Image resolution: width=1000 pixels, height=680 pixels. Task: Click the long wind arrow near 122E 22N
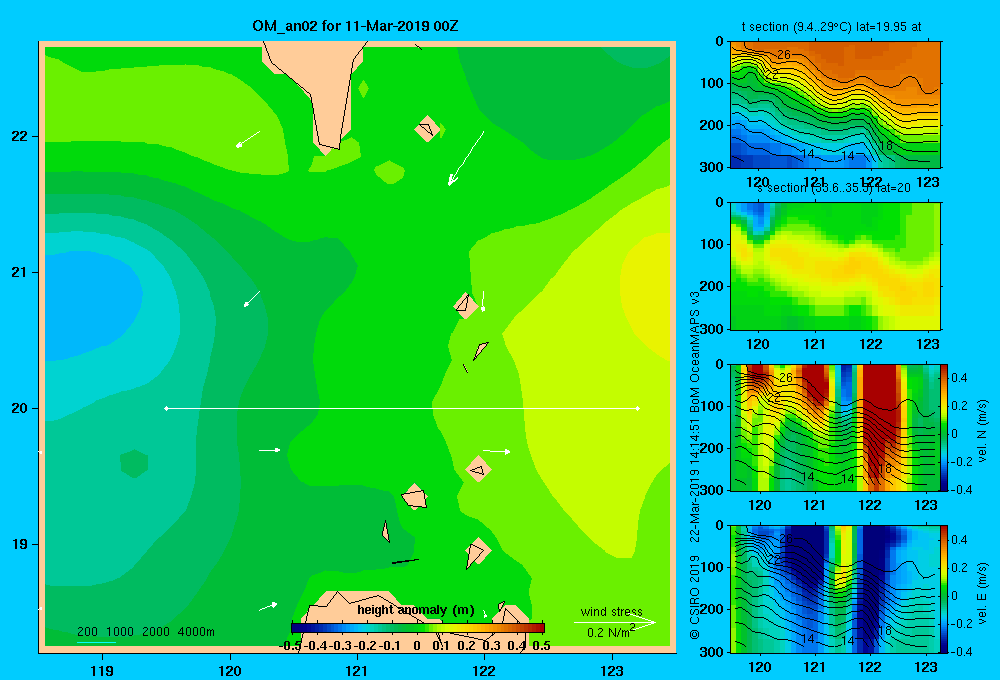point(466,158)
